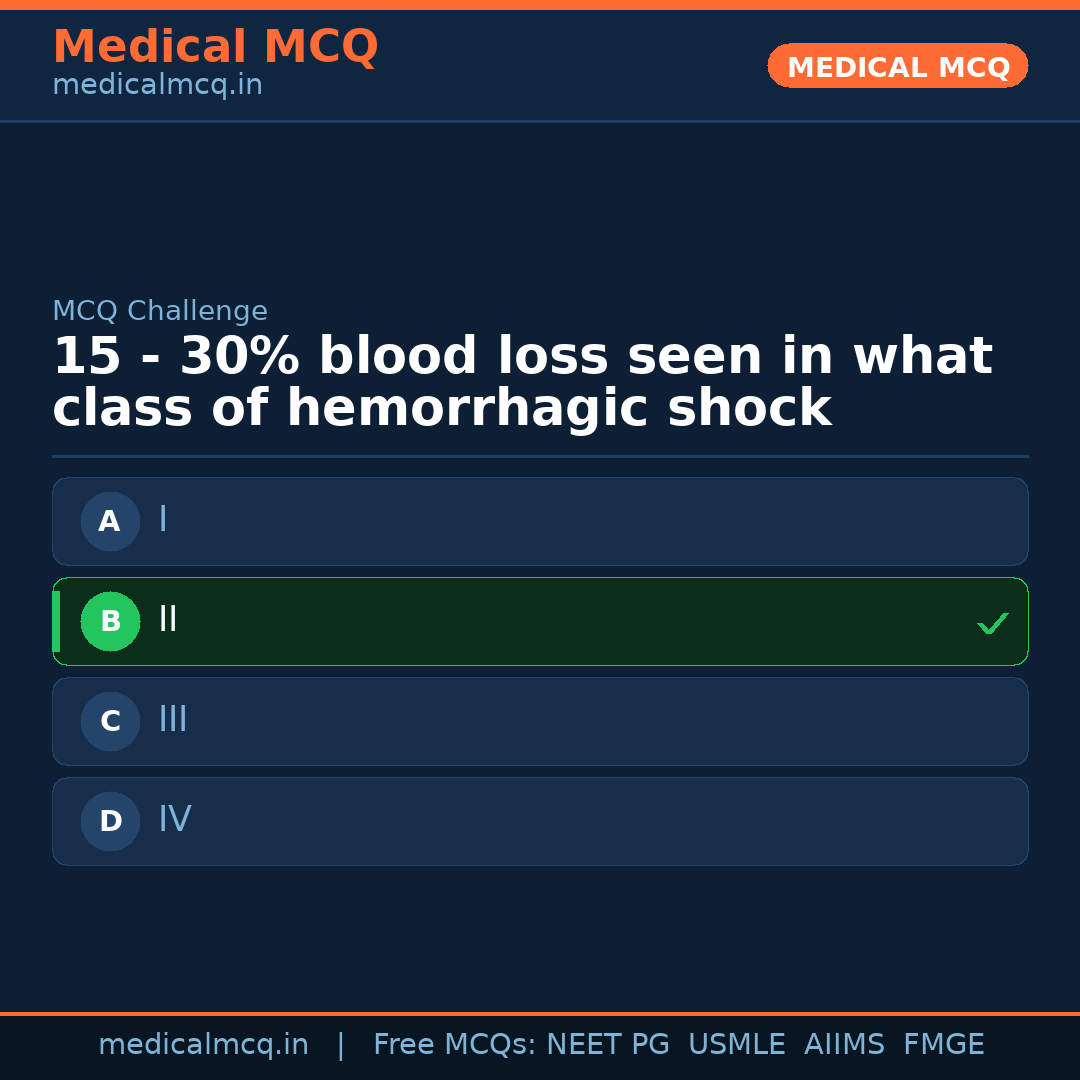1080x1080 pixels.
Task: Click the circular C badge icon
Action: [110, 721]
